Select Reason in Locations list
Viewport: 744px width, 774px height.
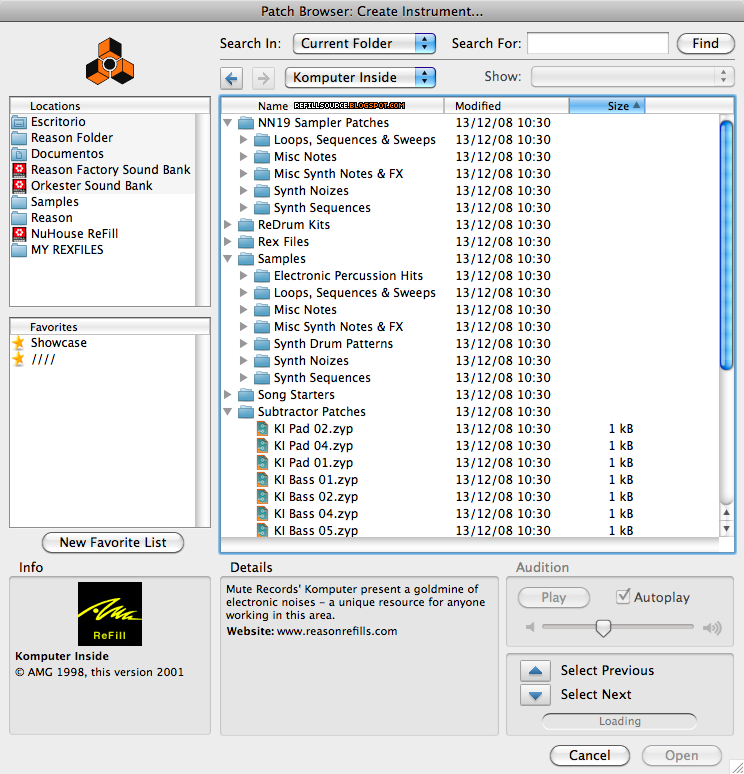point(51,218)
